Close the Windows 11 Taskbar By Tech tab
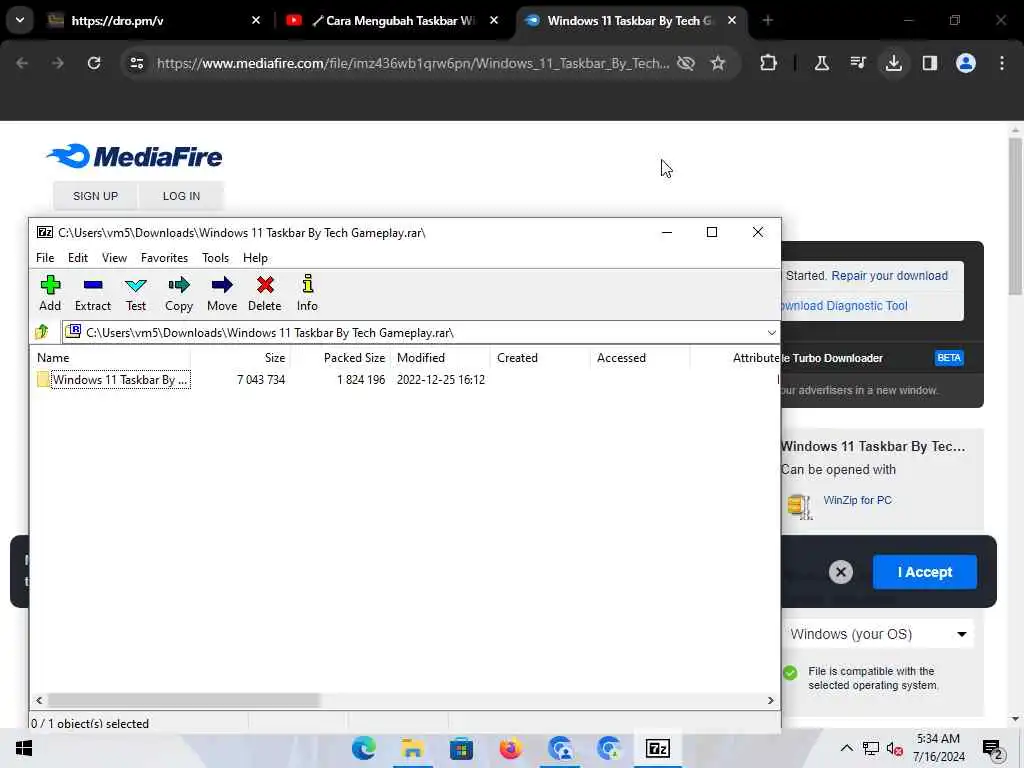Image resolution: width=1024 pixels, height=768 pixels. coord(732,20)
